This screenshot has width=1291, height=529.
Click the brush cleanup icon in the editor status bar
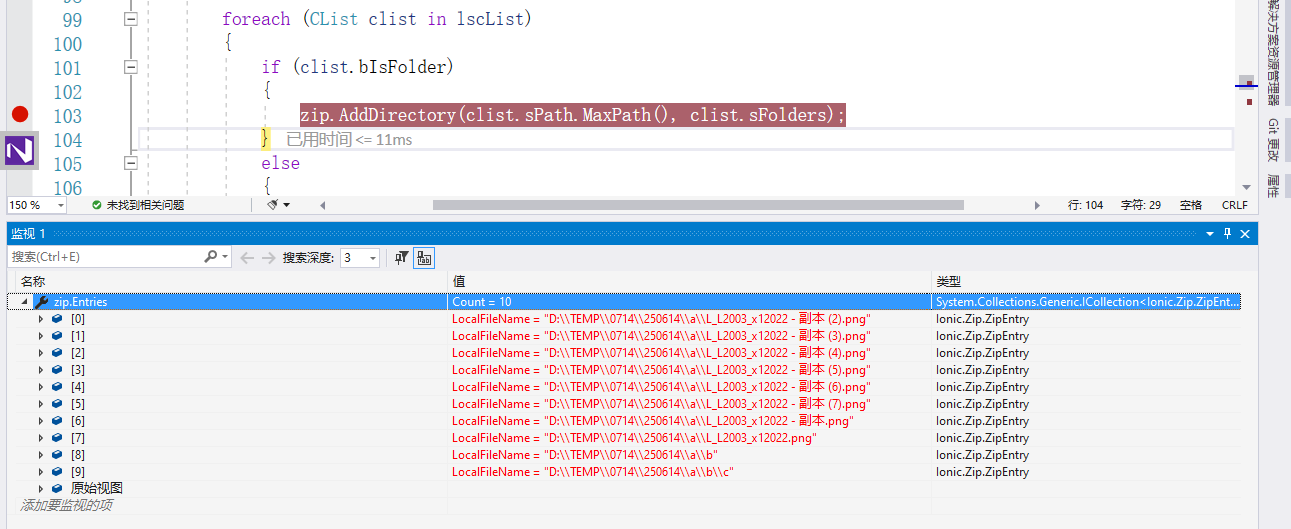coord(273,204)
